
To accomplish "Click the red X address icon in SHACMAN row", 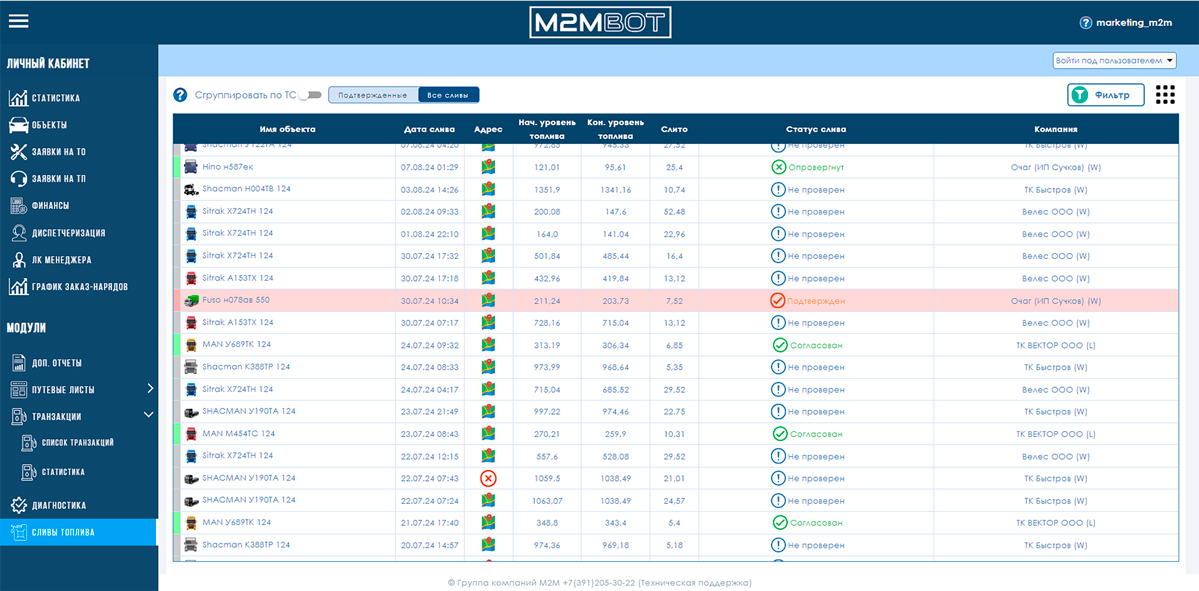I will 488,479.
